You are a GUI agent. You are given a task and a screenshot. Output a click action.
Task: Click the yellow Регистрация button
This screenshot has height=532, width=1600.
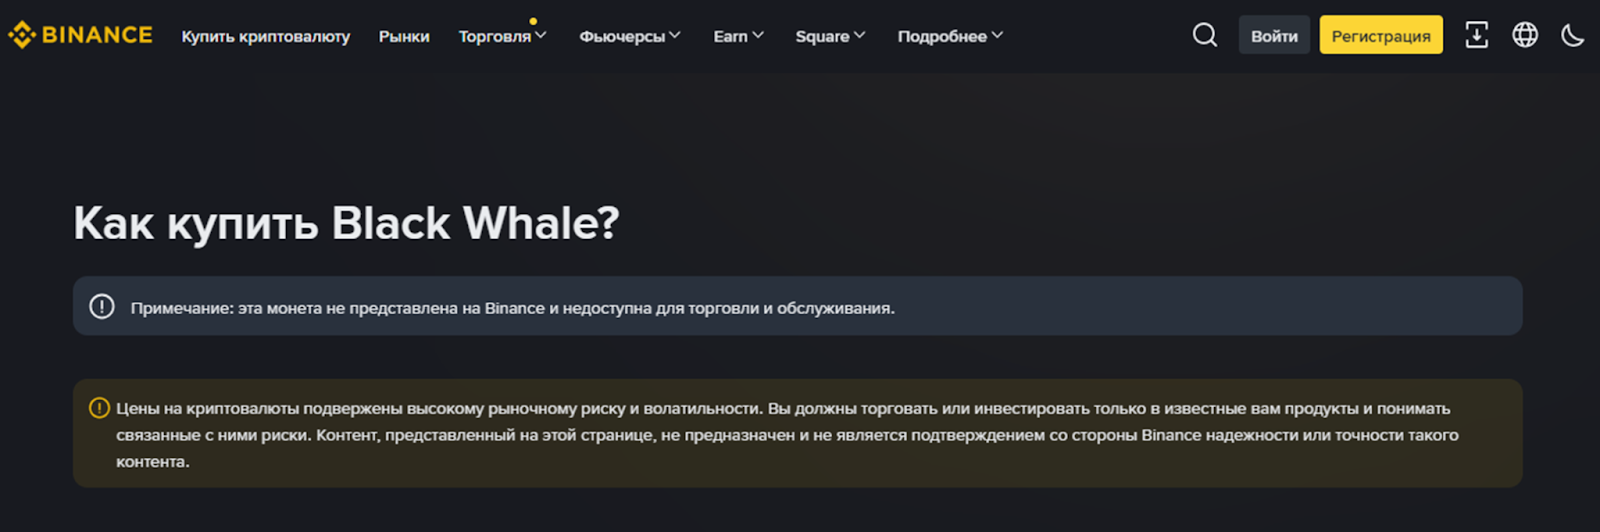(x=1380, y=35)
